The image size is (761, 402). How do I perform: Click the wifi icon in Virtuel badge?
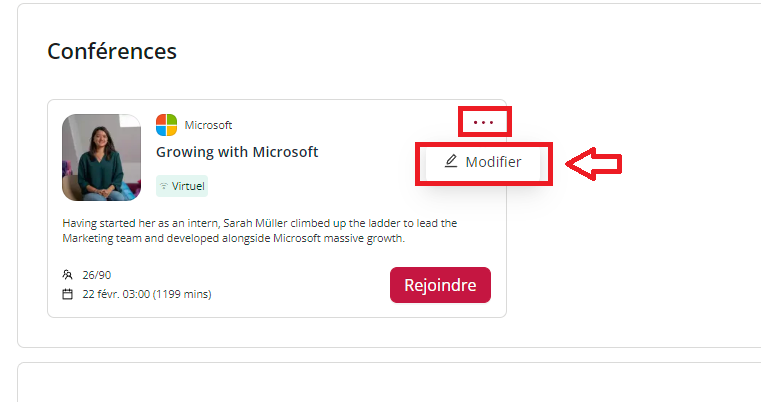(164, 186)
